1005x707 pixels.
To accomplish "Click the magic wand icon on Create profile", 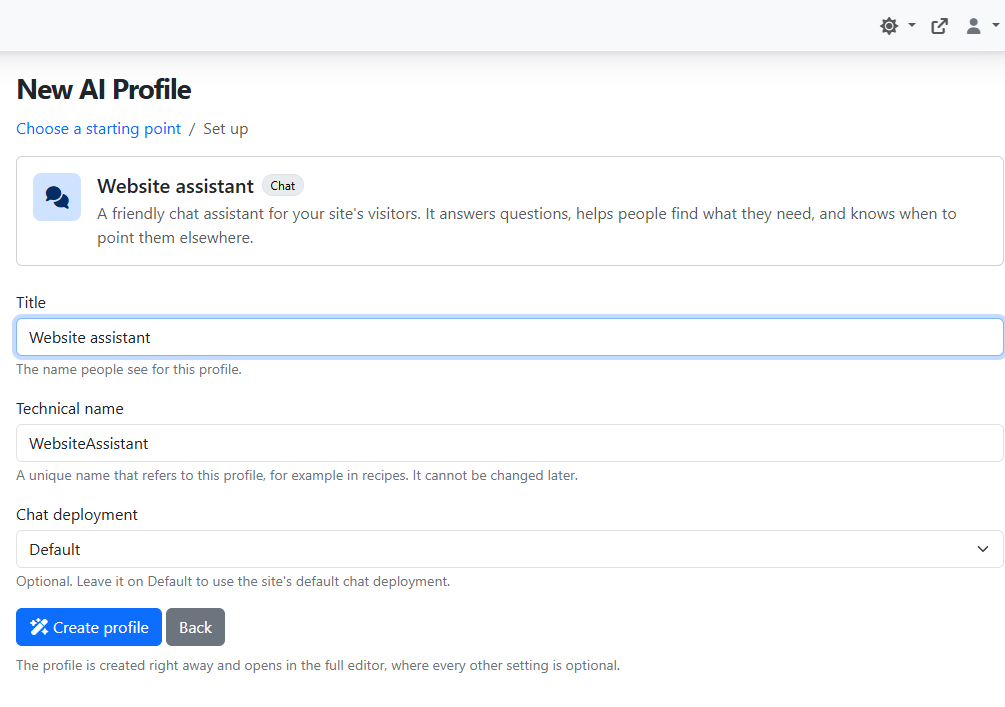I will 39,627.
